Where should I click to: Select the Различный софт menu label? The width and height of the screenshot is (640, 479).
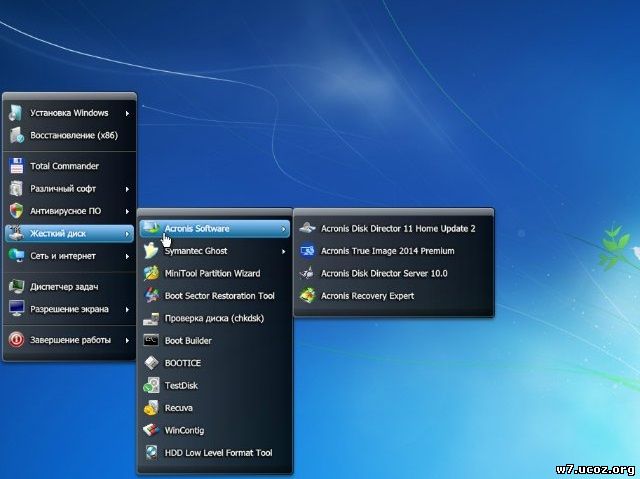coord(63,188)
